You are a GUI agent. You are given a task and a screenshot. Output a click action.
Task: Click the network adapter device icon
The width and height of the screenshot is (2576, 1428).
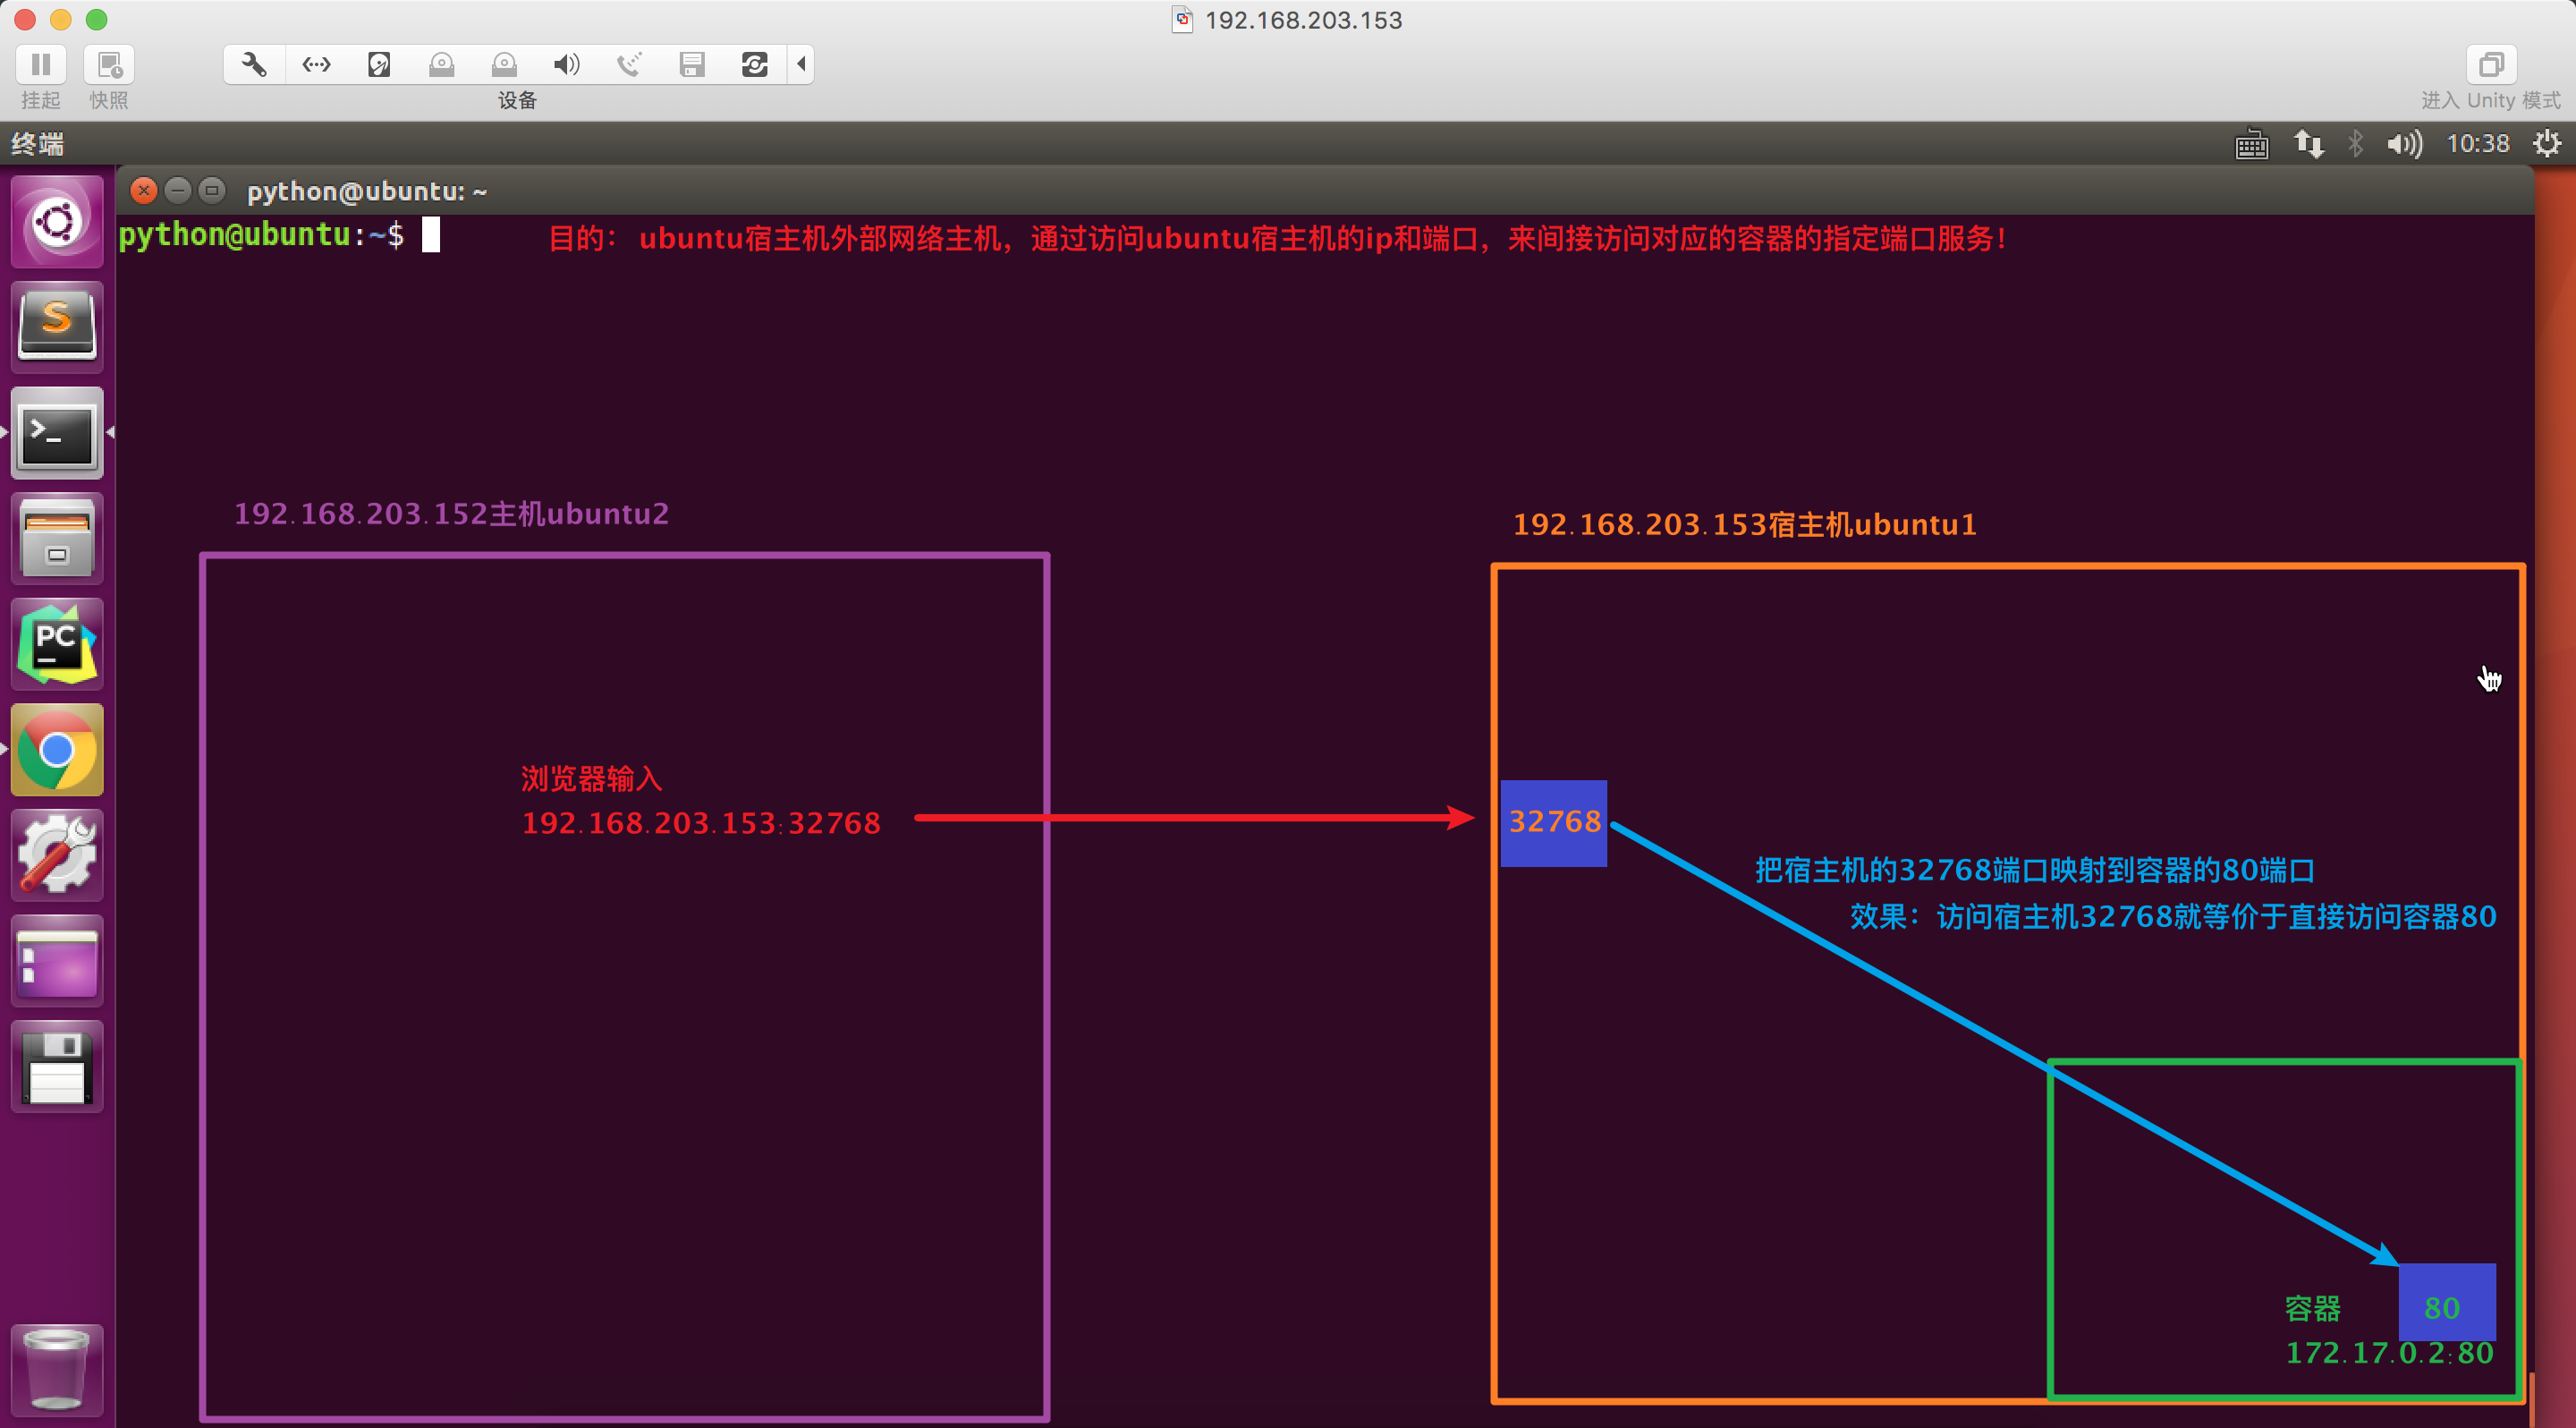pos(316,65)
